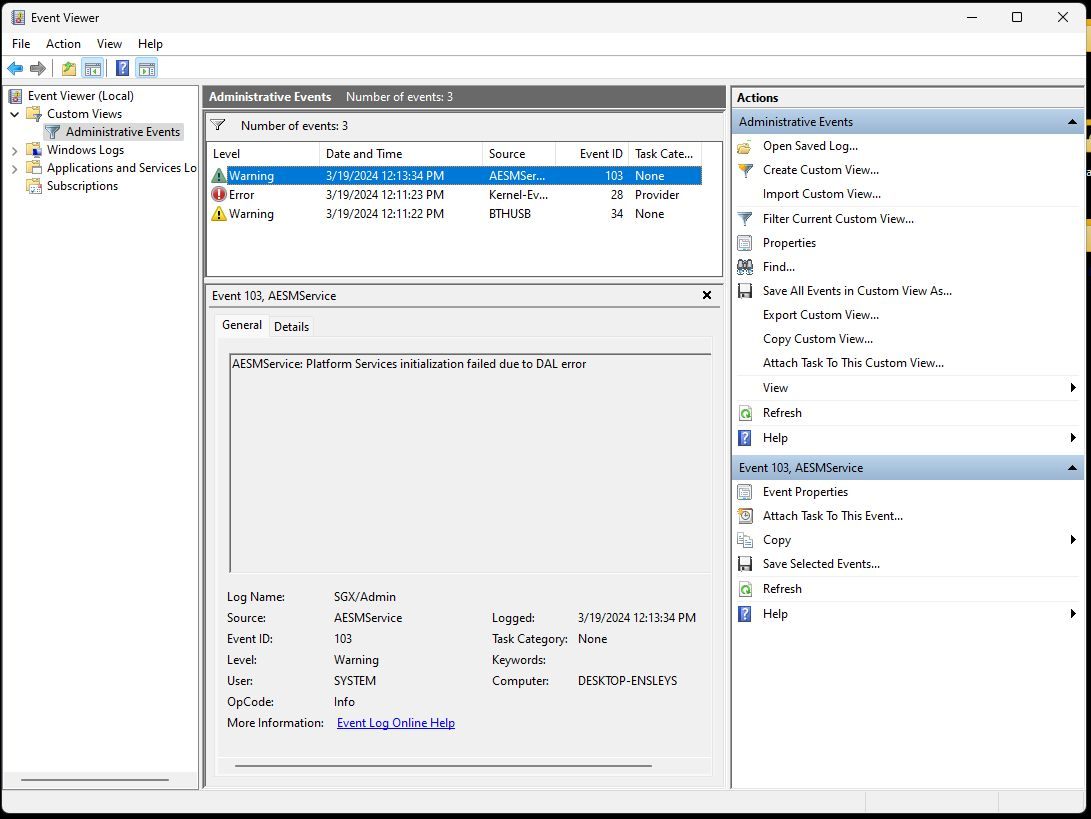Select the BTHUSB warning event 34 row

(x=455, y=214)
